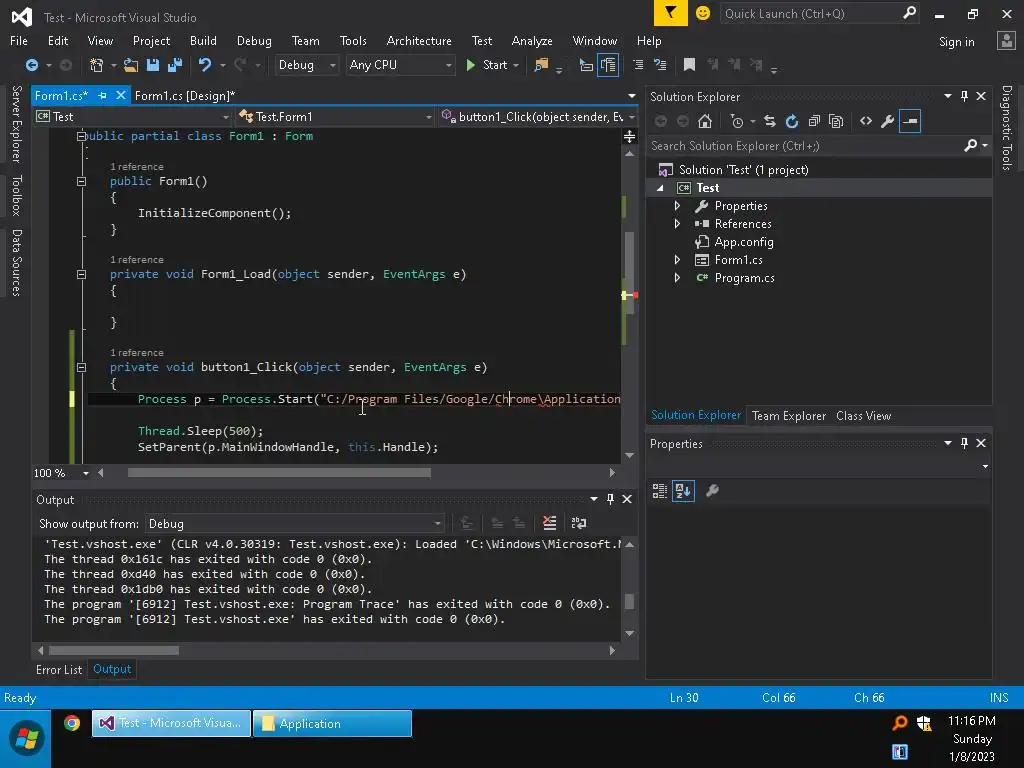Open the Debug solution configuration dropdown
The height and width of the screenshot is (768, 1024).
point(306,65)
